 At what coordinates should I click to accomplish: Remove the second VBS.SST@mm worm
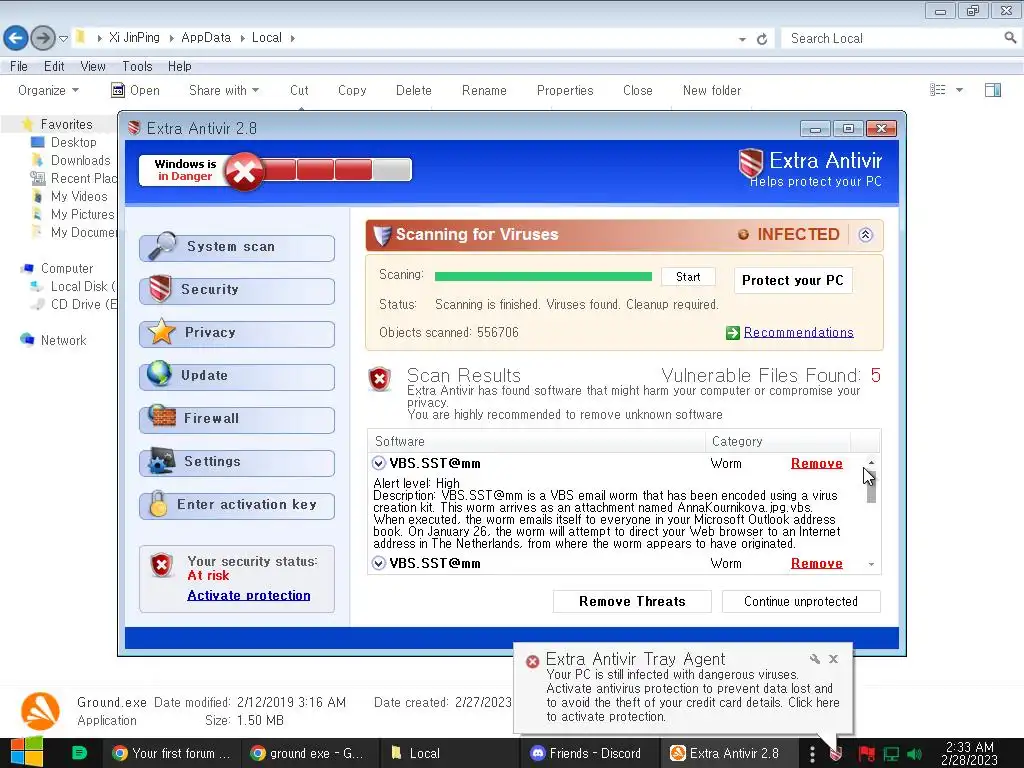click(x=816, y=563)
